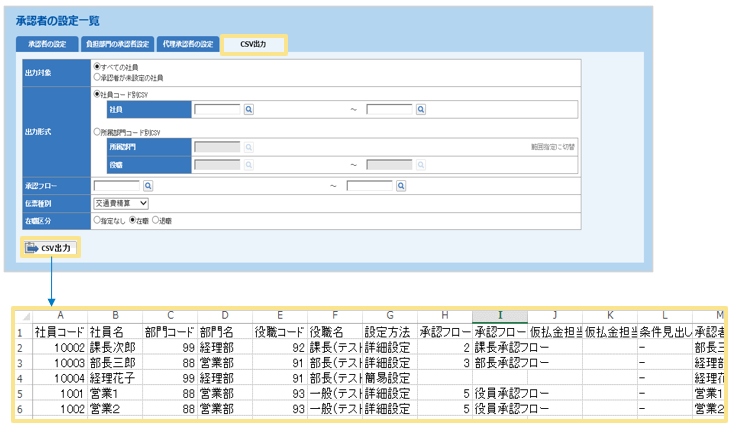Click search icon for starting 役職 field
This screenshot has width=733, height=429.
click(x=248, y=165)
